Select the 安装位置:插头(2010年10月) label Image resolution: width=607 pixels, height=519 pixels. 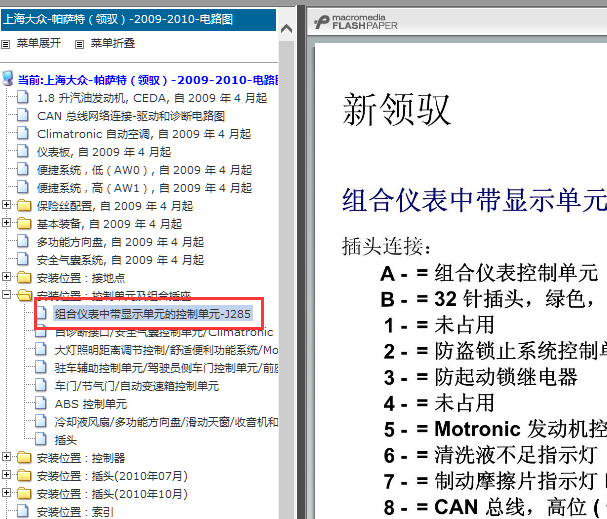click(112, 494)
